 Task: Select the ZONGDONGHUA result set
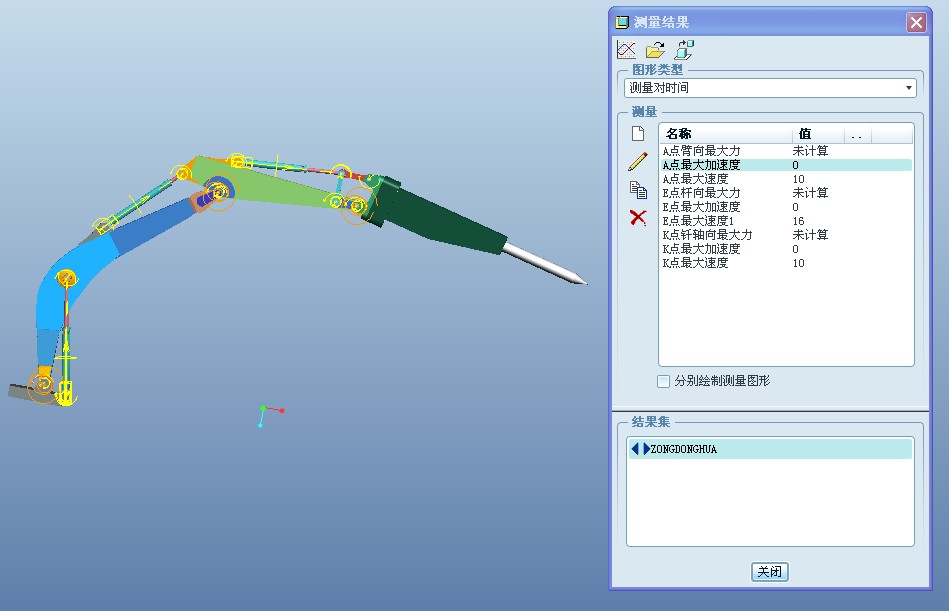pos(770,449)
